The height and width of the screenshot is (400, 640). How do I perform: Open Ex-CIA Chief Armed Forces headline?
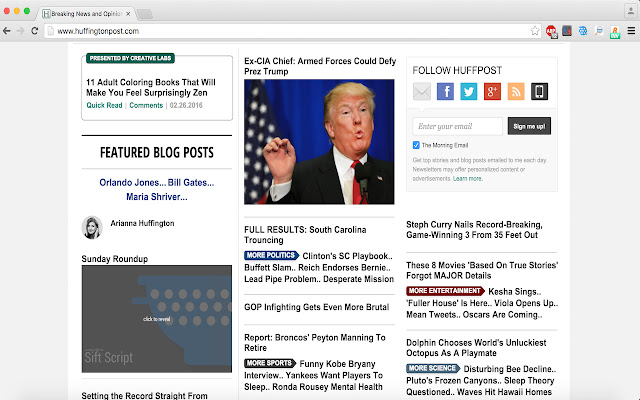[x=320, y=66]
